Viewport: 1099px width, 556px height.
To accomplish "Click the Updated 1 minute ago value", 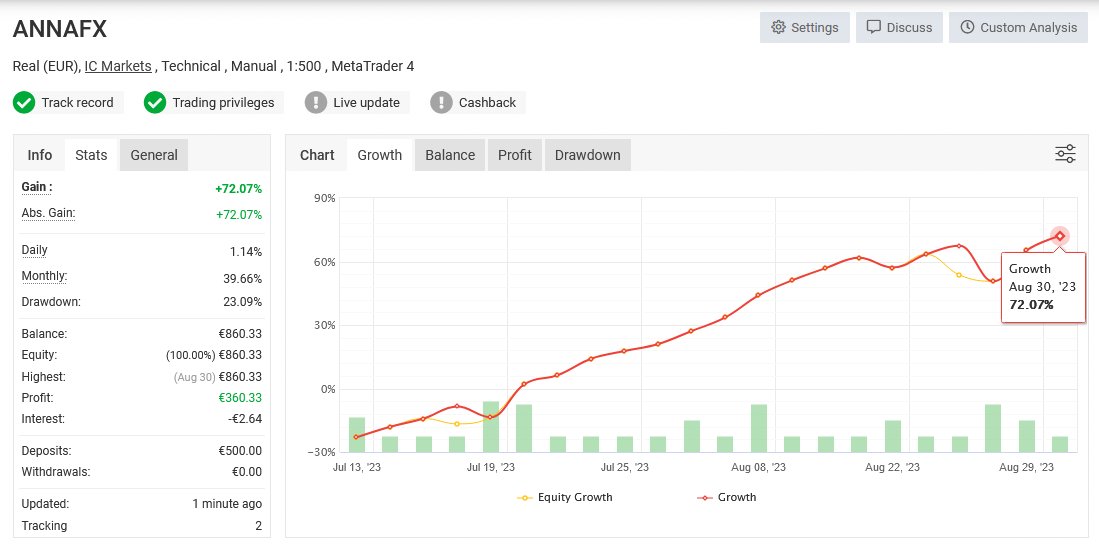I will (227, 504).
